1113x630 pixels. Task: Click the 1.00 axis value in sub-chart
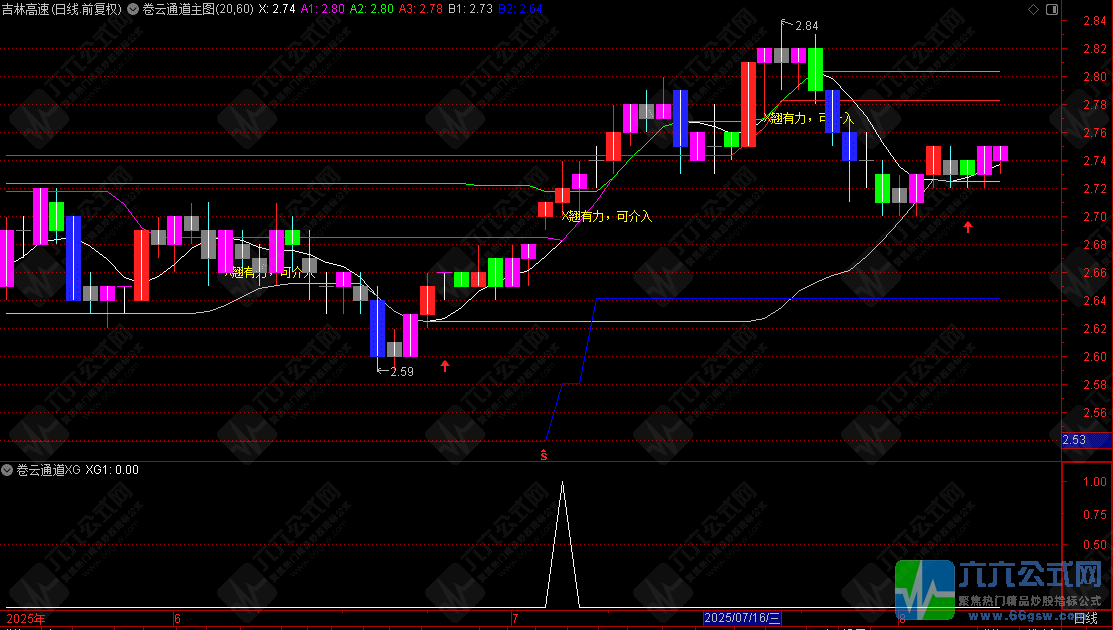(x=1095, y=482)
